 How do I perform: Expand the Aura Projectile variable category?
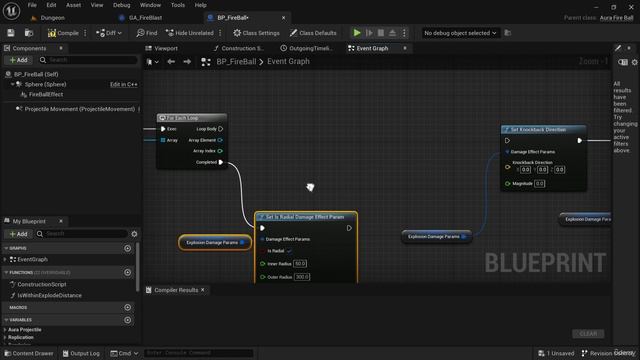pos(5,330)
